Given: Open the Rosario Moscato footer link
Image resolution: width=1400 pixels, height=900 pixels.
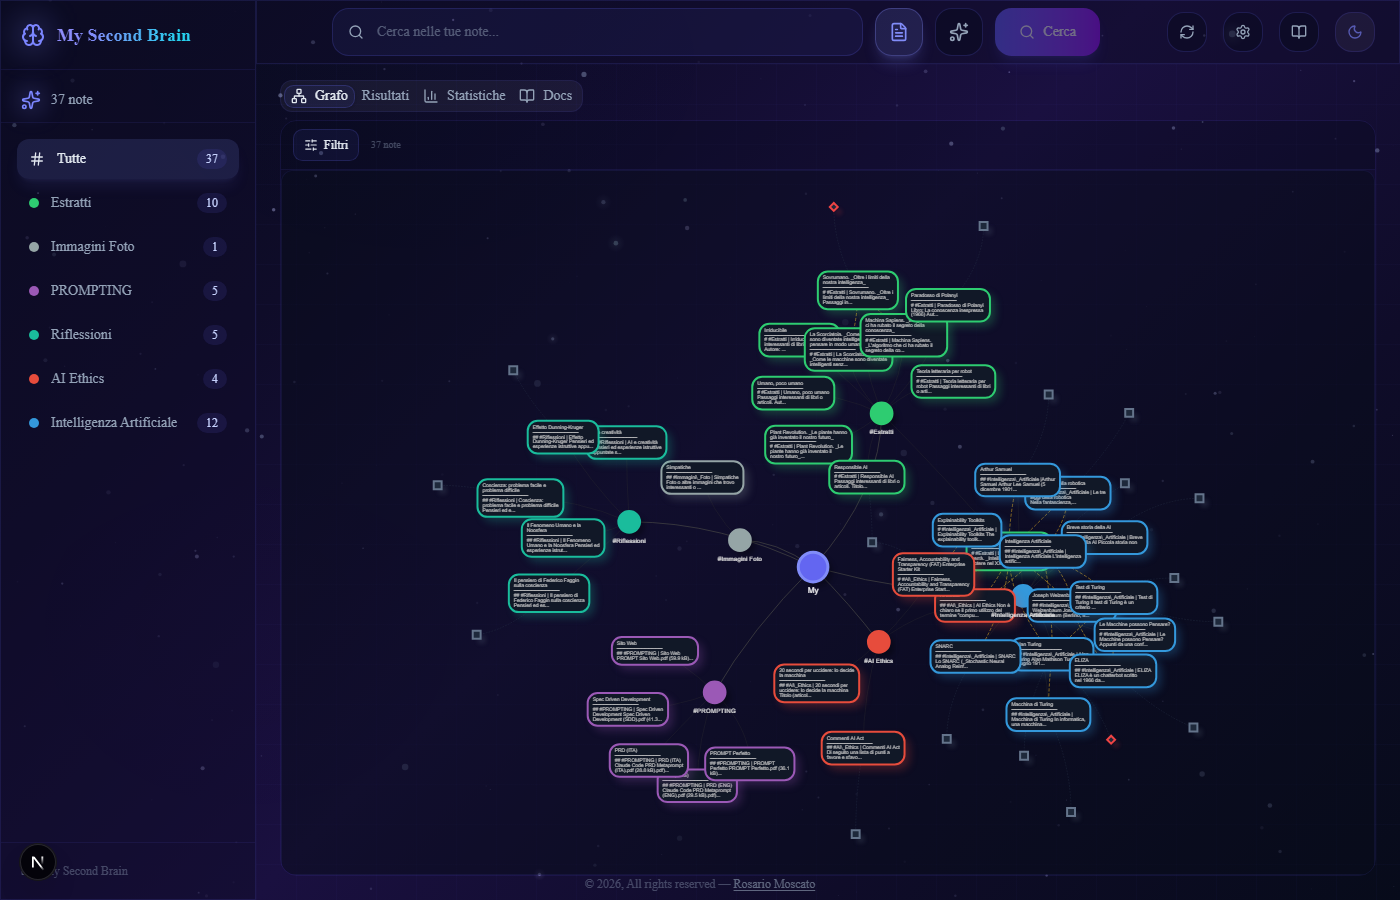Looking at the screenshot, I should coord(774,884).
